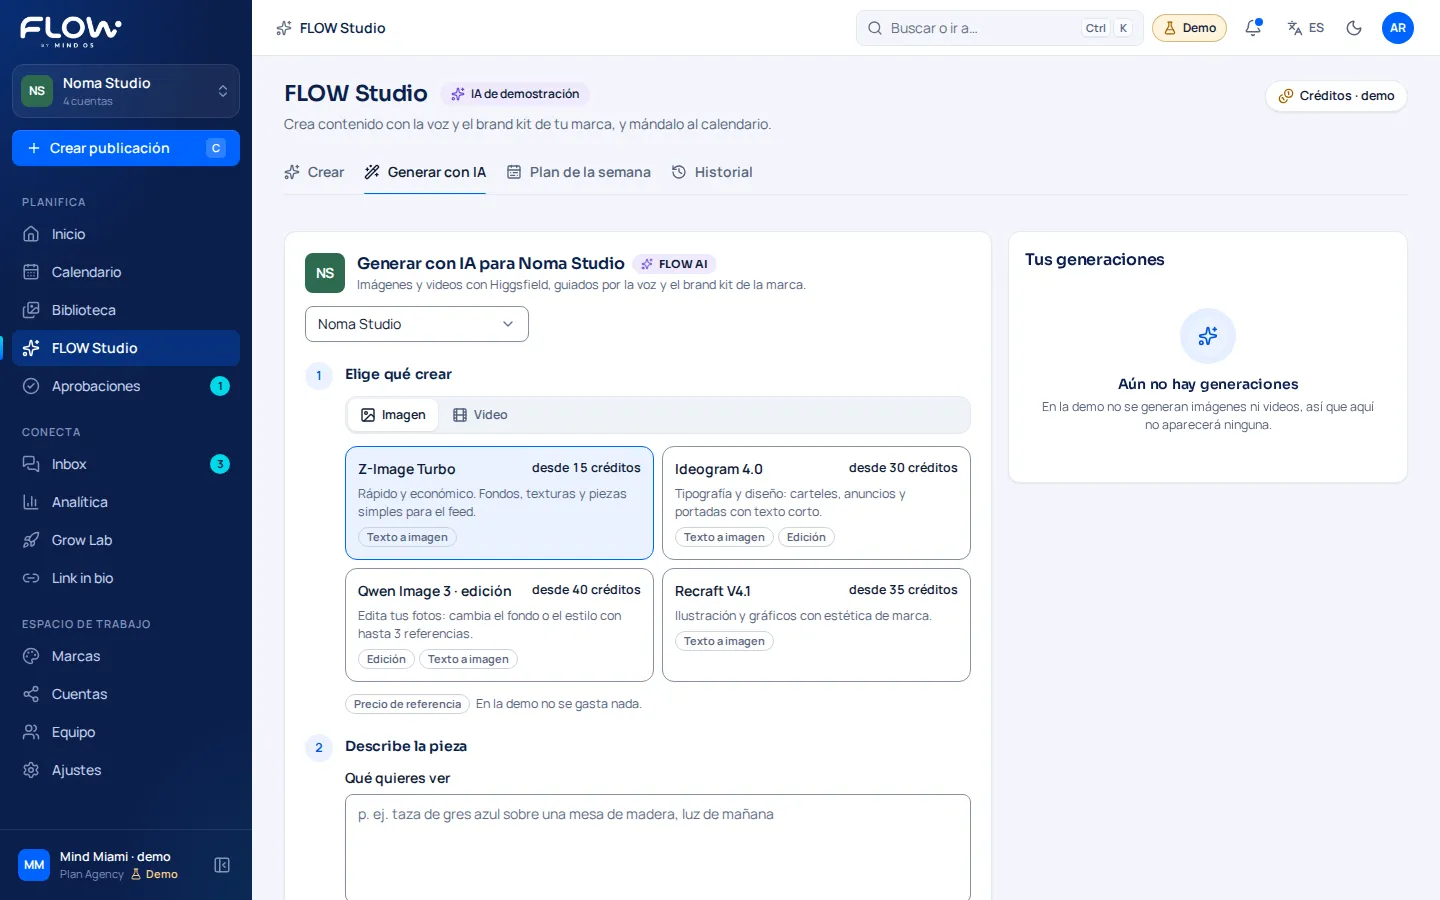Click Edición tag on Qwen Image 3

point(386,659)
